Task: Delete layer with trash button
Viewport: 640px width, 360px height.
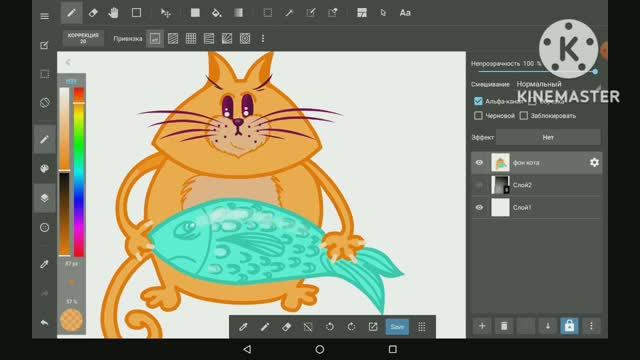Action: [x=504, y=326]
